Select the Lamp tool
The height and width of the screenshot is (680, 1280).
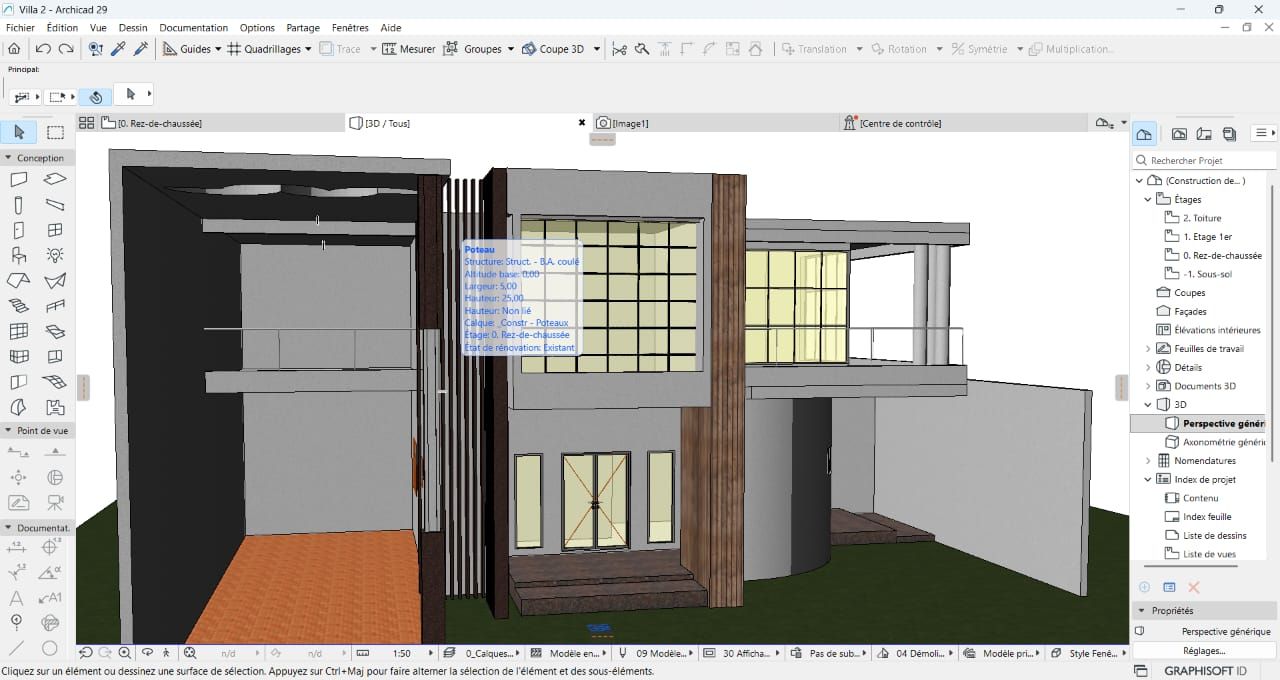coord(56,255)
